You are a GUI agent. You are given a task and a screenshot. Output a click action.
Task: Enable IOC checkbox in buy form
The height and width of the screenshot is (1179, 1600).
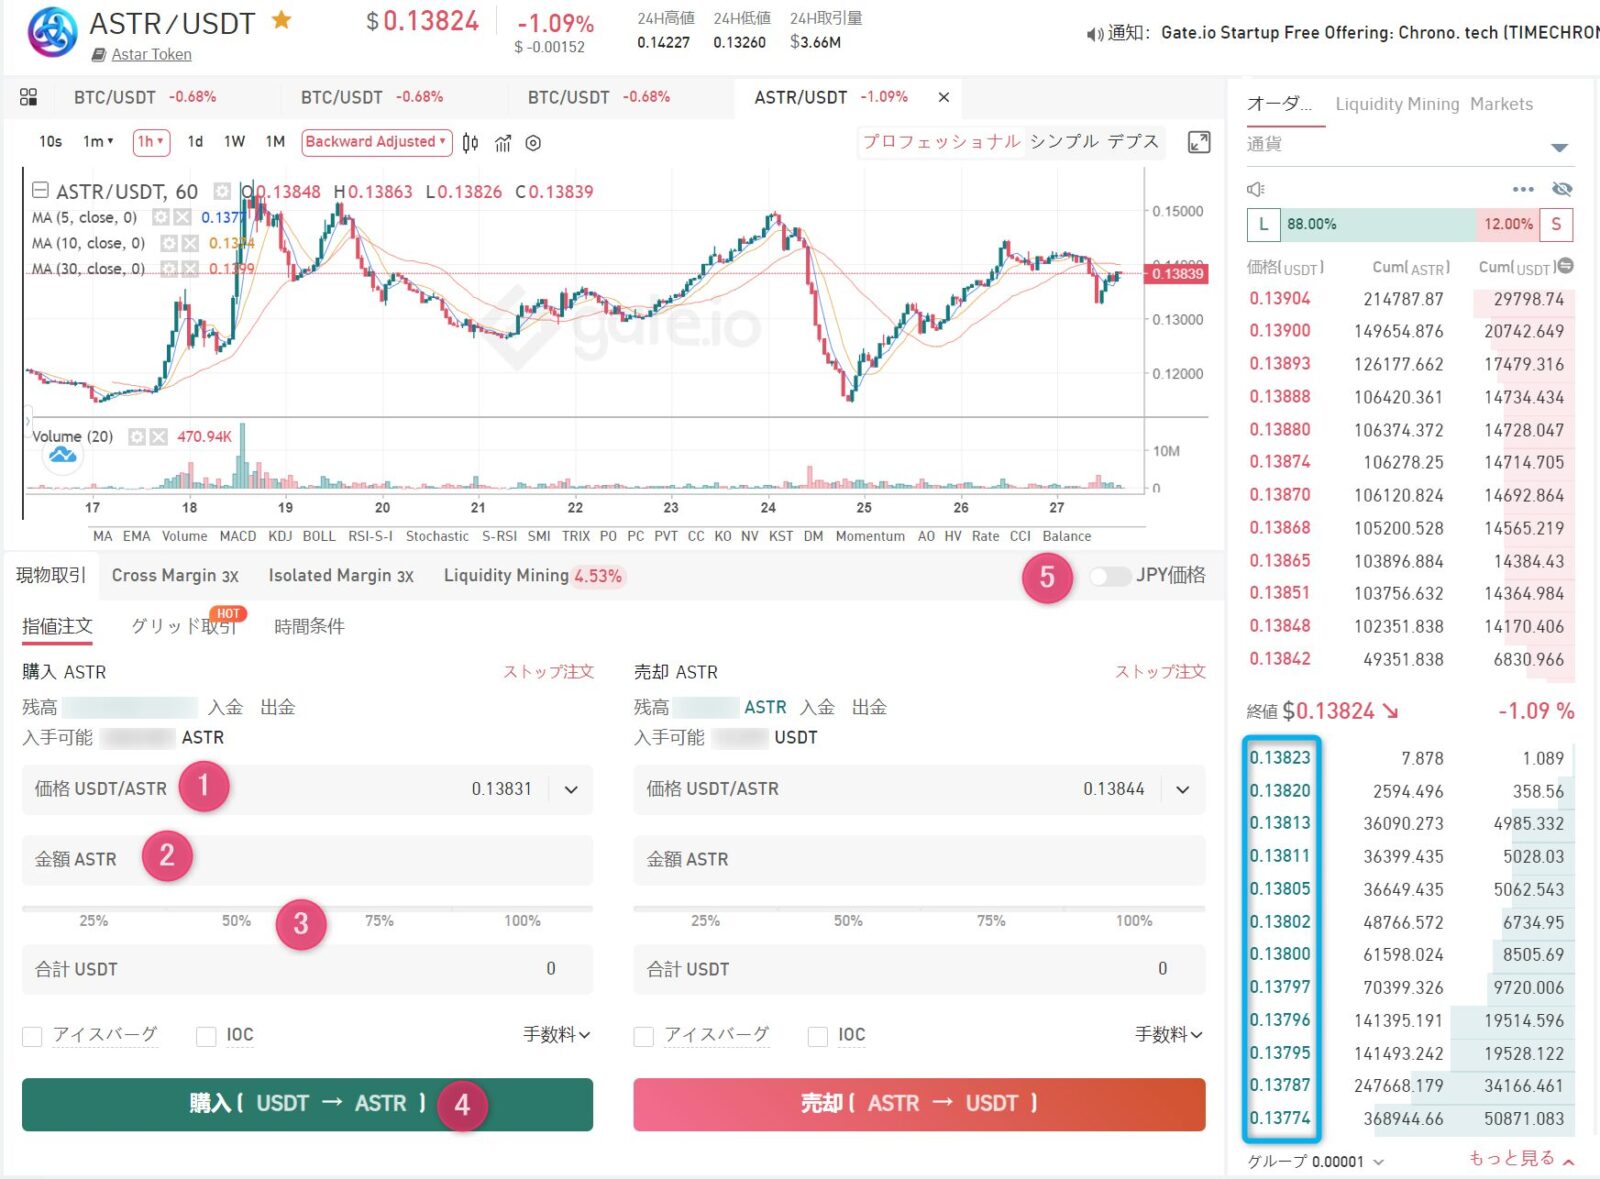pyautogui.click(x=206, y=1036)
